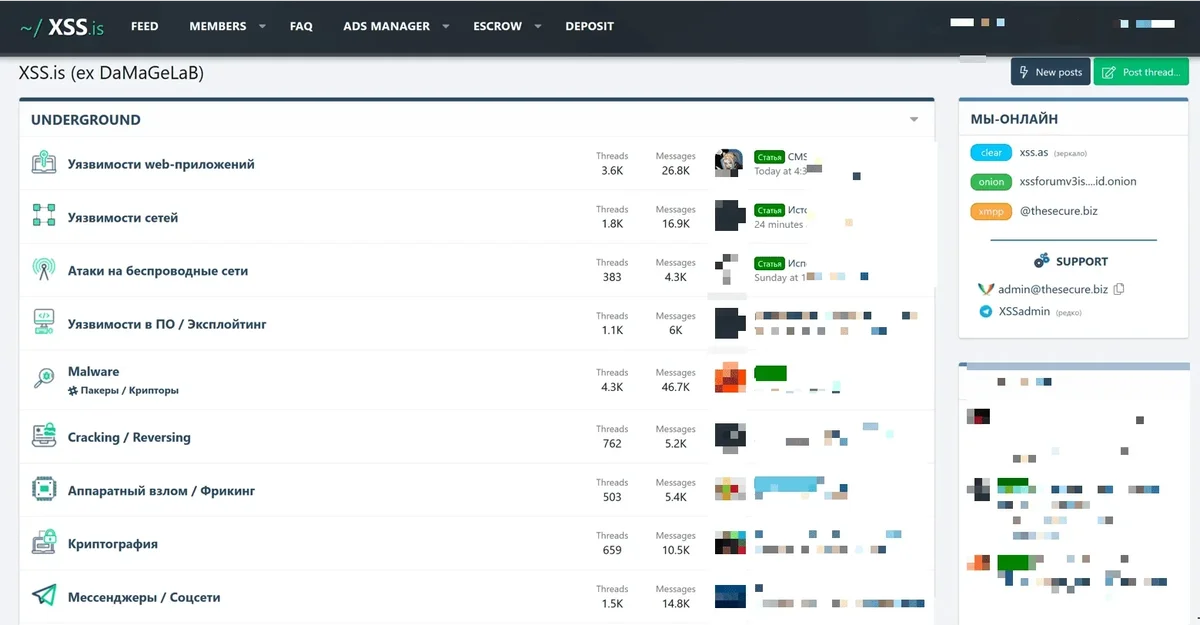Click the Криптография lock icon

point(44,543)
